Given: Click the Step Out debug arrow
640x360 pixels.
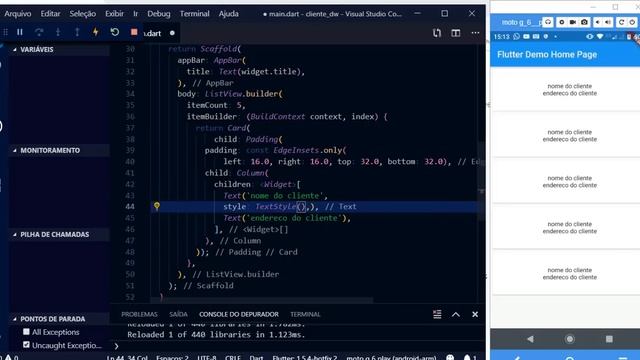Looking at the screenshot, I should point(77,32).
